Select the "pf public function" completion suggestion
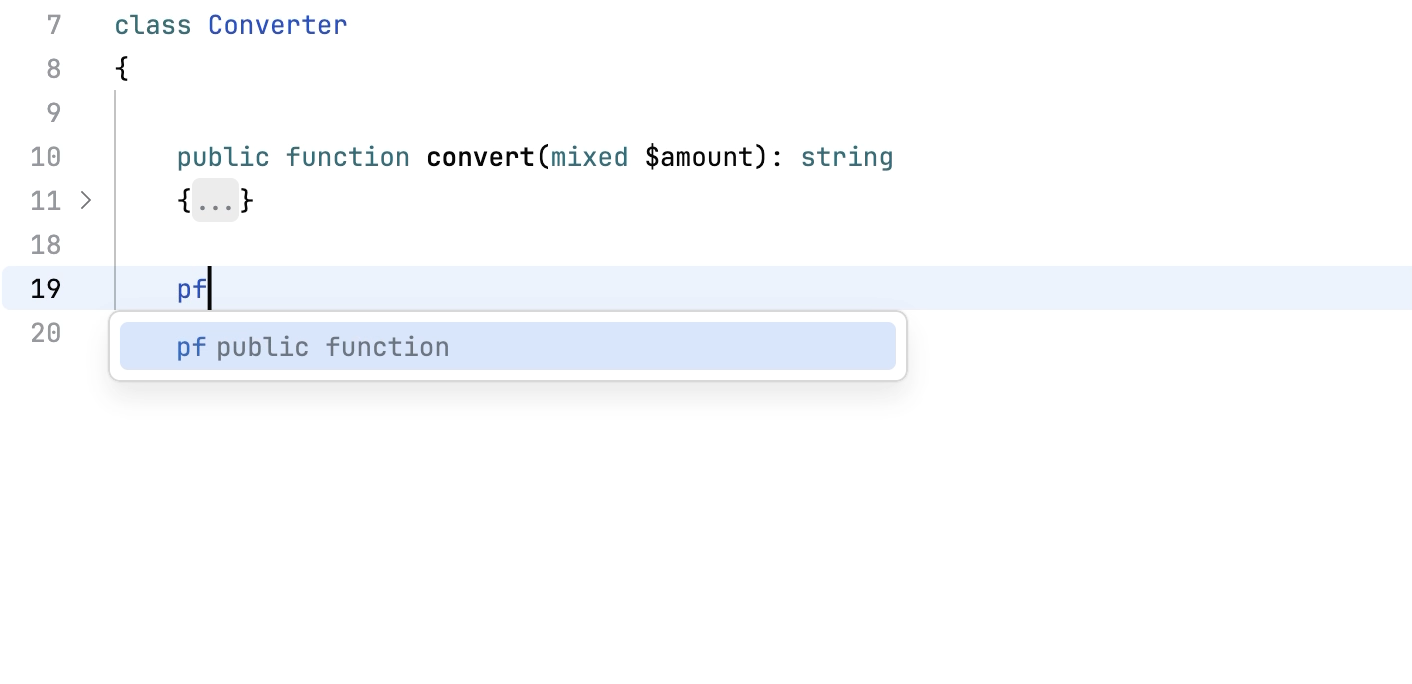 [x=312, y=346]
